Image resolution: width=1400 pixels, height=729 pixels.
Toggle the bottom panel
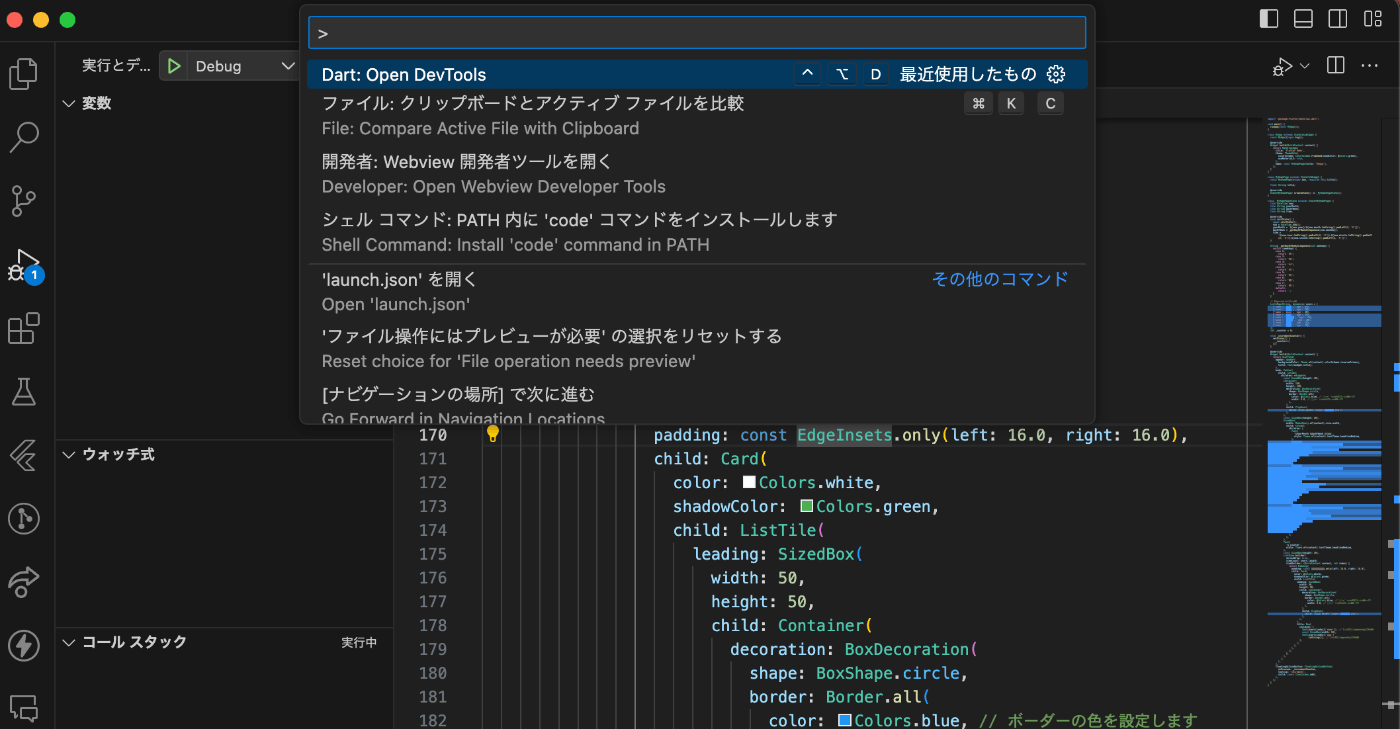(x=1303, y=19)
